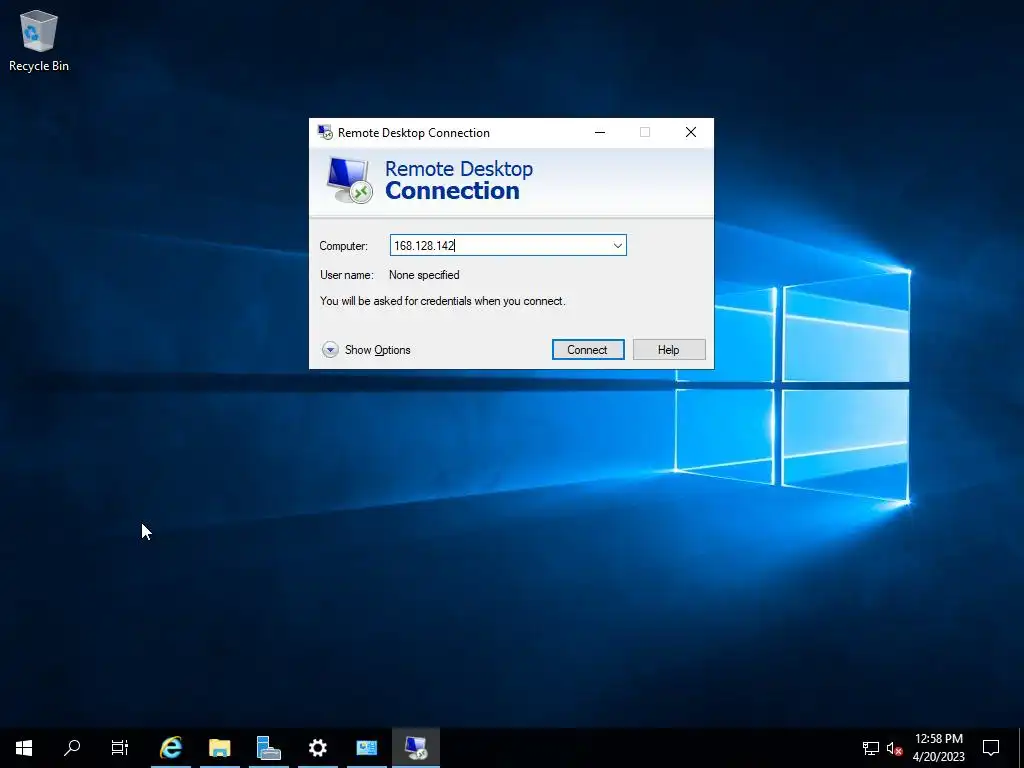The image size is (1024, 768).
Task: Open the Windows Start menu
Action: pyautogui.click(x=24, y=748)
